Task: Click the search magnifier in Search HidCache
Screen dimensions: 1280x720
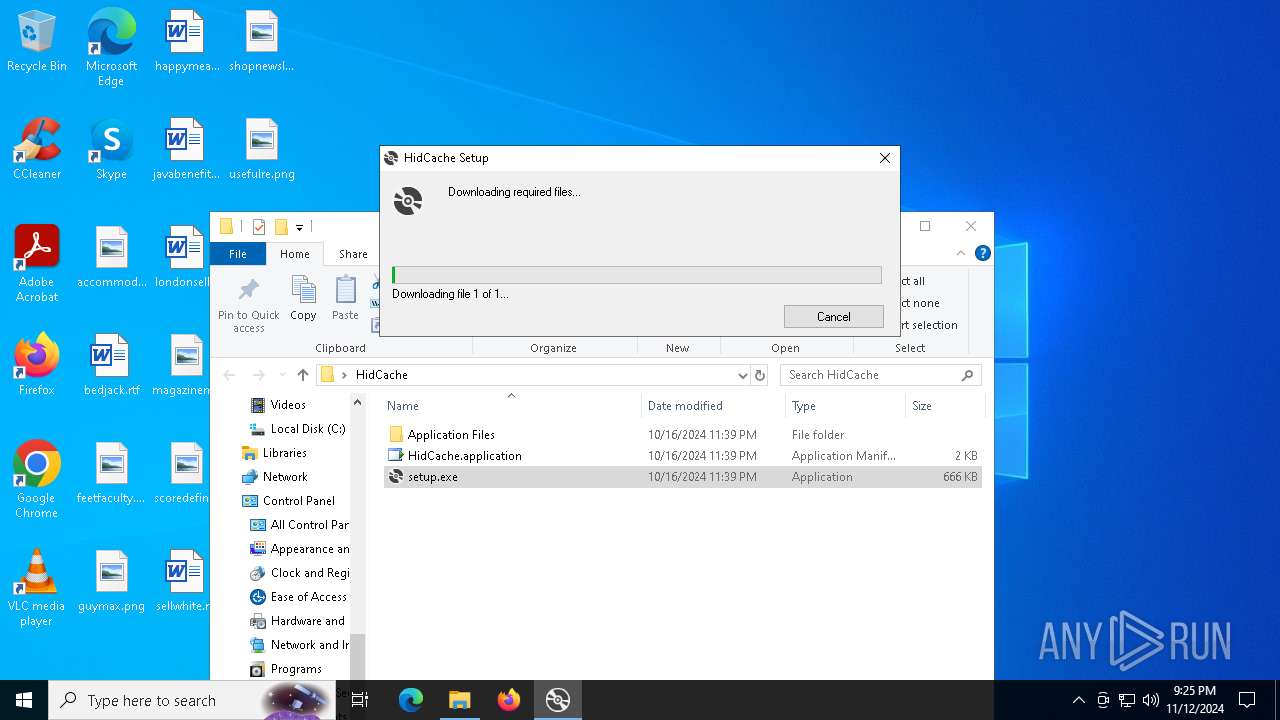Action: (x=967, y=375)
